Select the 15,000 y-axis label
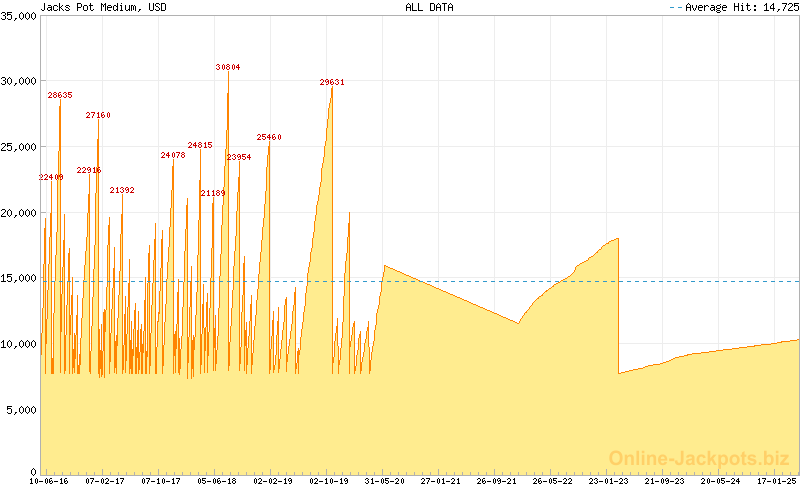Screen dimensions: 800x490 [x=18, y=278]
